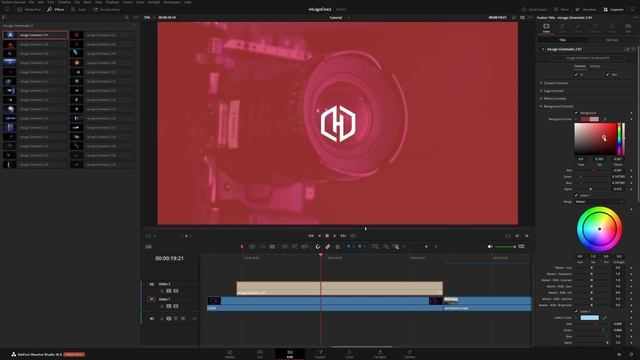Open the Metadata panel button
The width and height of the screenshot is (640, 360).
[x=586, y=9]
